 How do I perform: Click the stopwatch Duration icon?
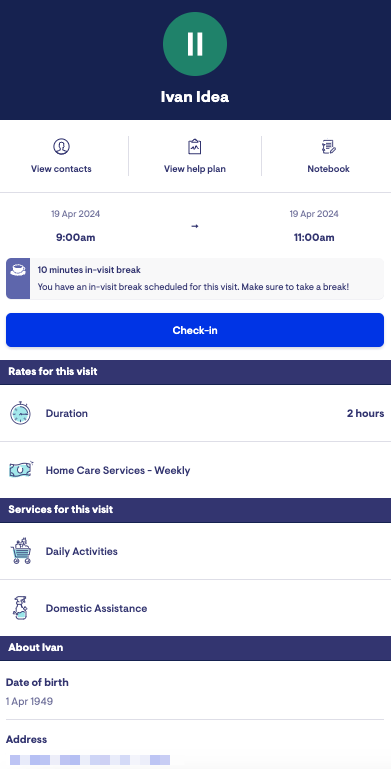(x=20, y=413)
